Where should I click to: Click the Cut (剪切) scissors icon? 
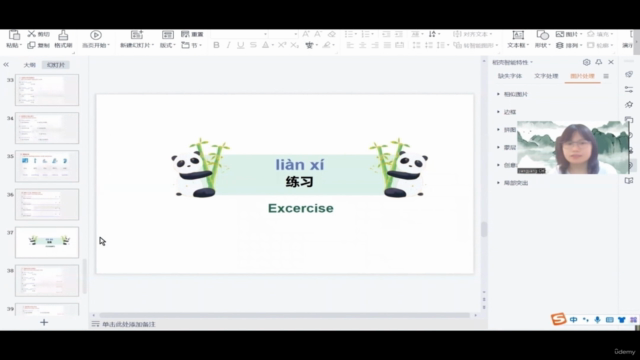click(32, 34)
